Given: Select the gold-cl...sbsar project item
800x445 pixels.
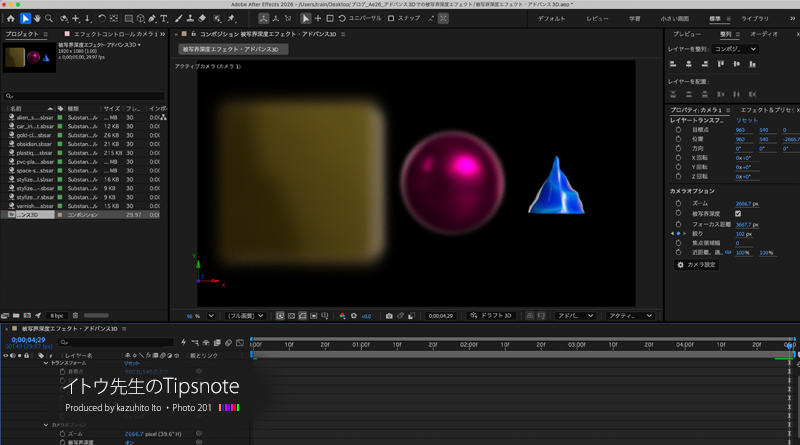Looking at the screenshot, I should pos(34,135).
